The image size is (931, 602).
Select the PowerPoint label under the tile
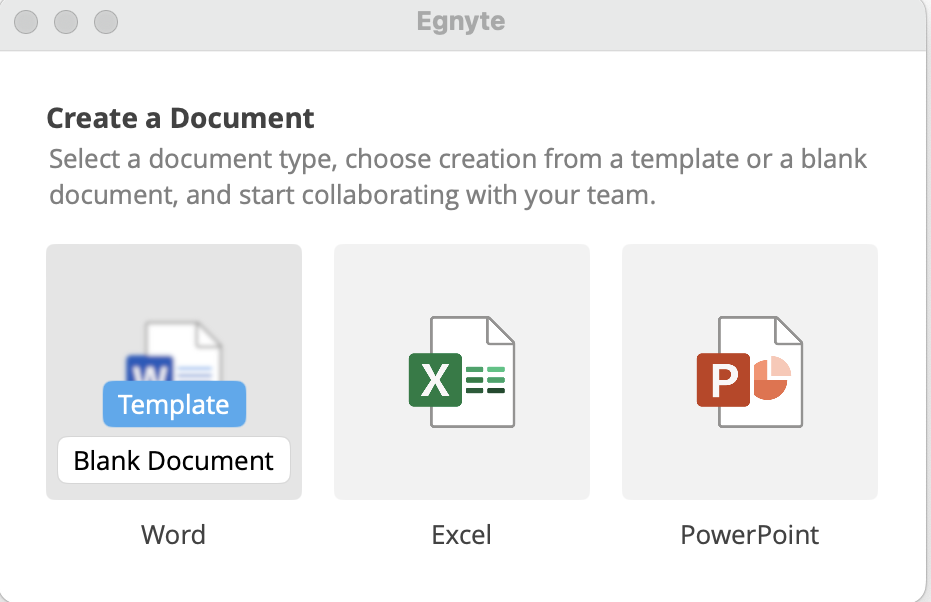(749, 535)
